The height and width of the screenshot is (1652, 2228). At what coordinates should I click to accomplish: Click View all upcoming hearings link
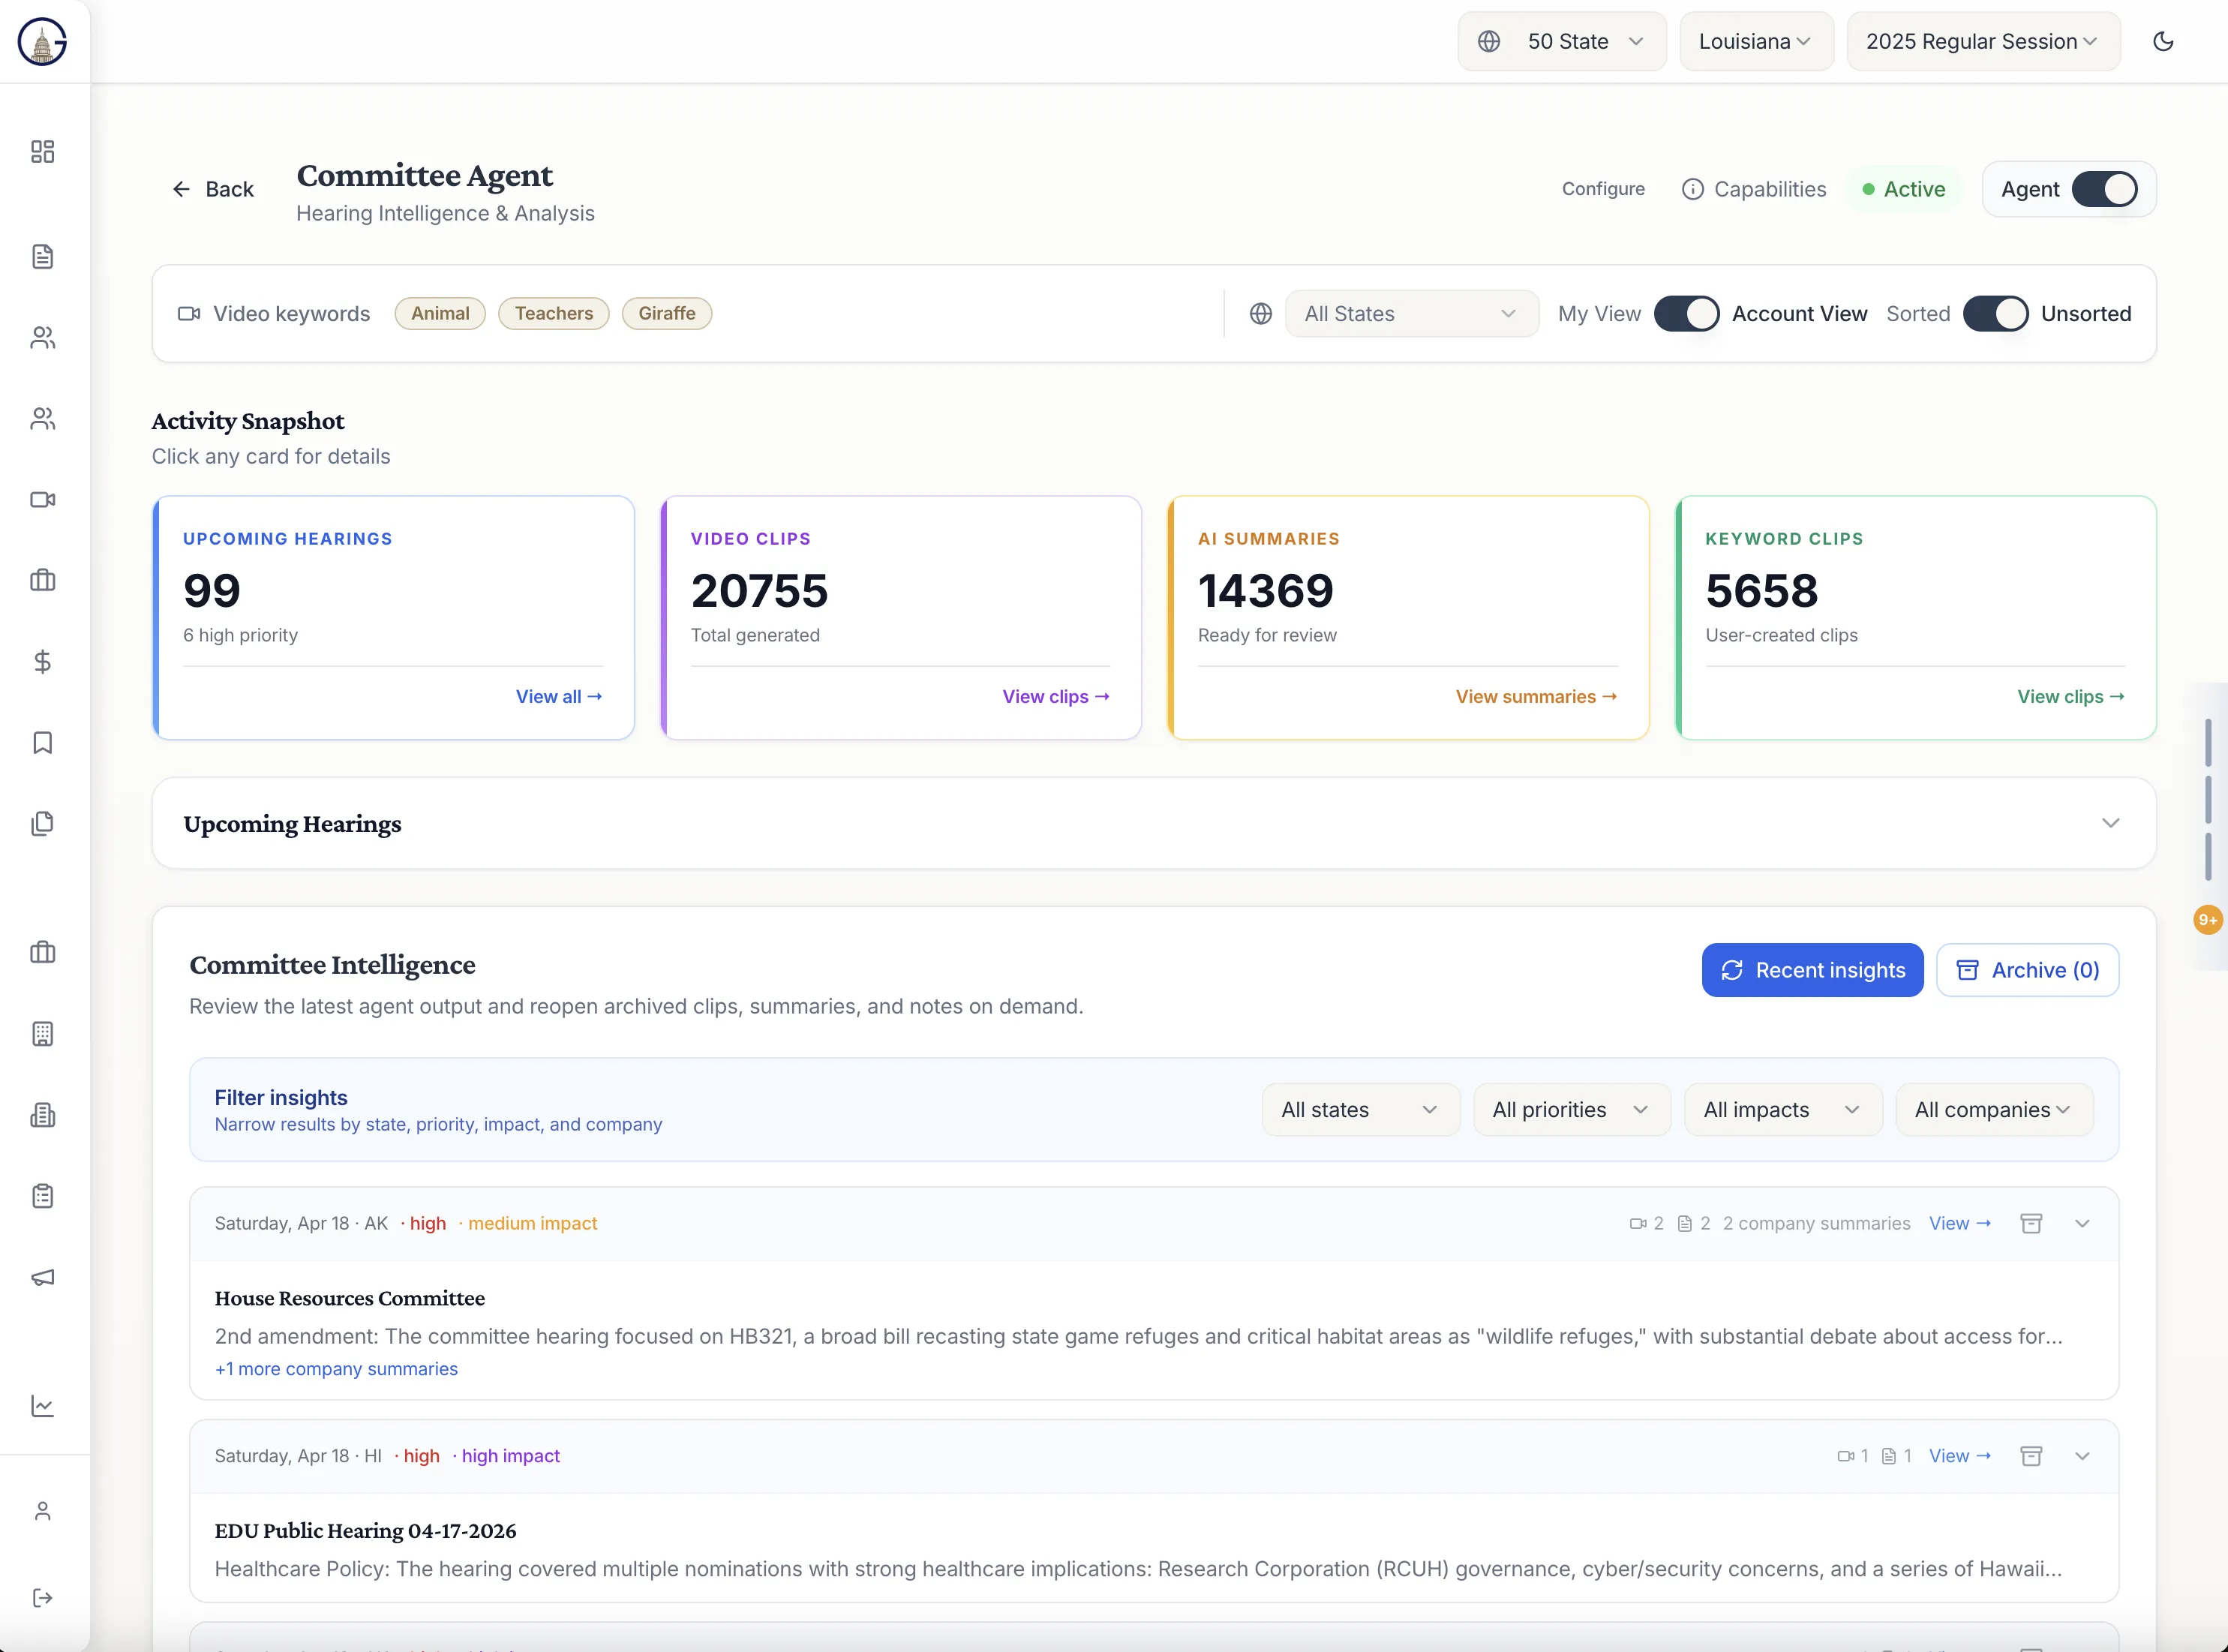click(x=558, y=696)
